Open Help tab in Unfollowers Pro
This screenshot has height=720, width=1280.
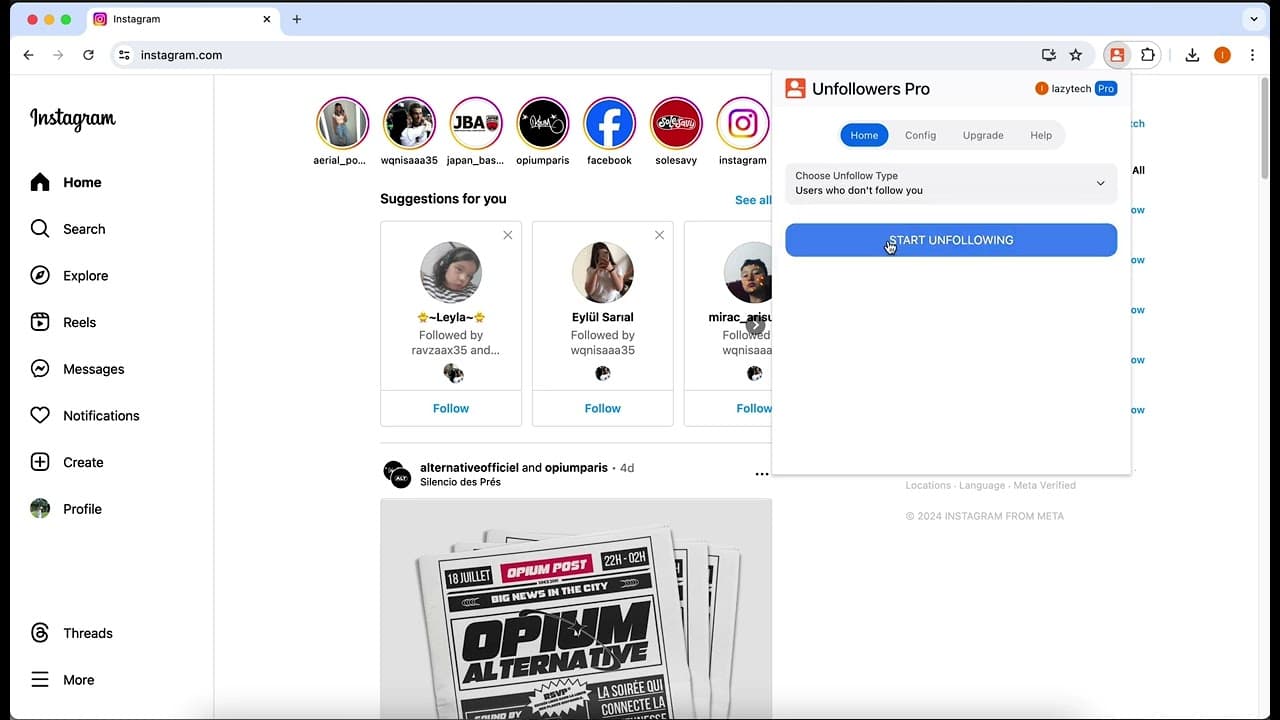coord(1041,135)
